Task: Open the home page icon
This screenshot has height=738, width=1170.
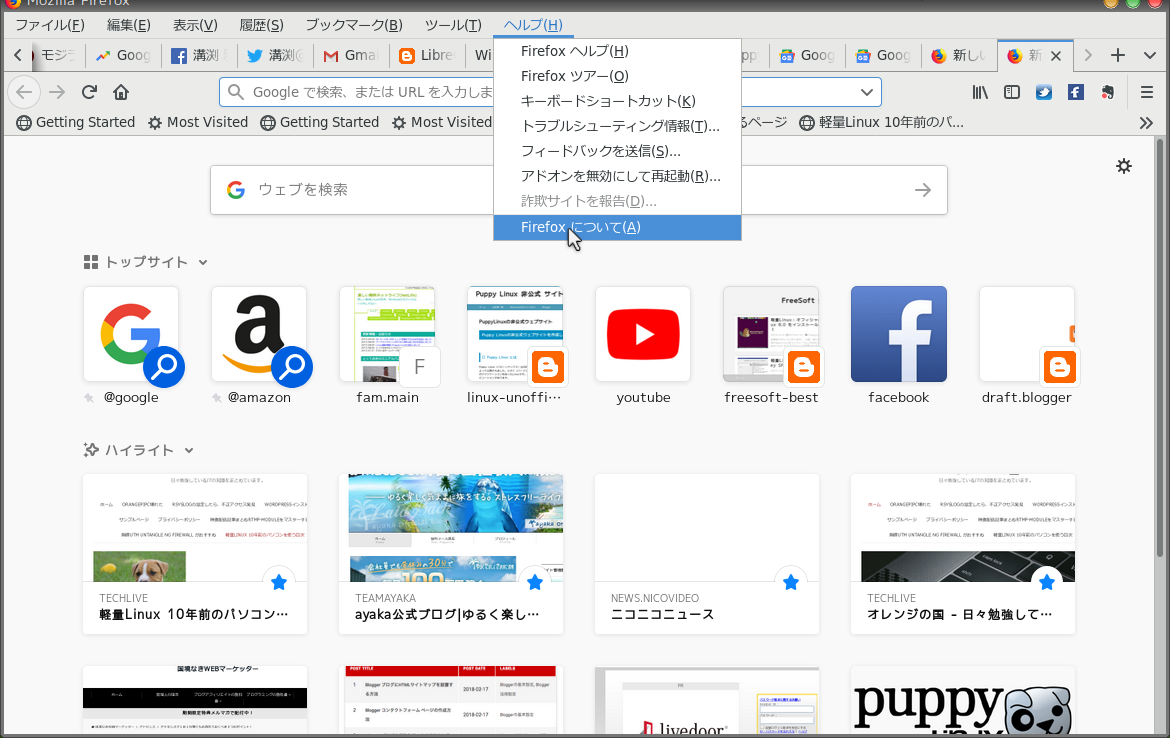Action: coord(121,93)
